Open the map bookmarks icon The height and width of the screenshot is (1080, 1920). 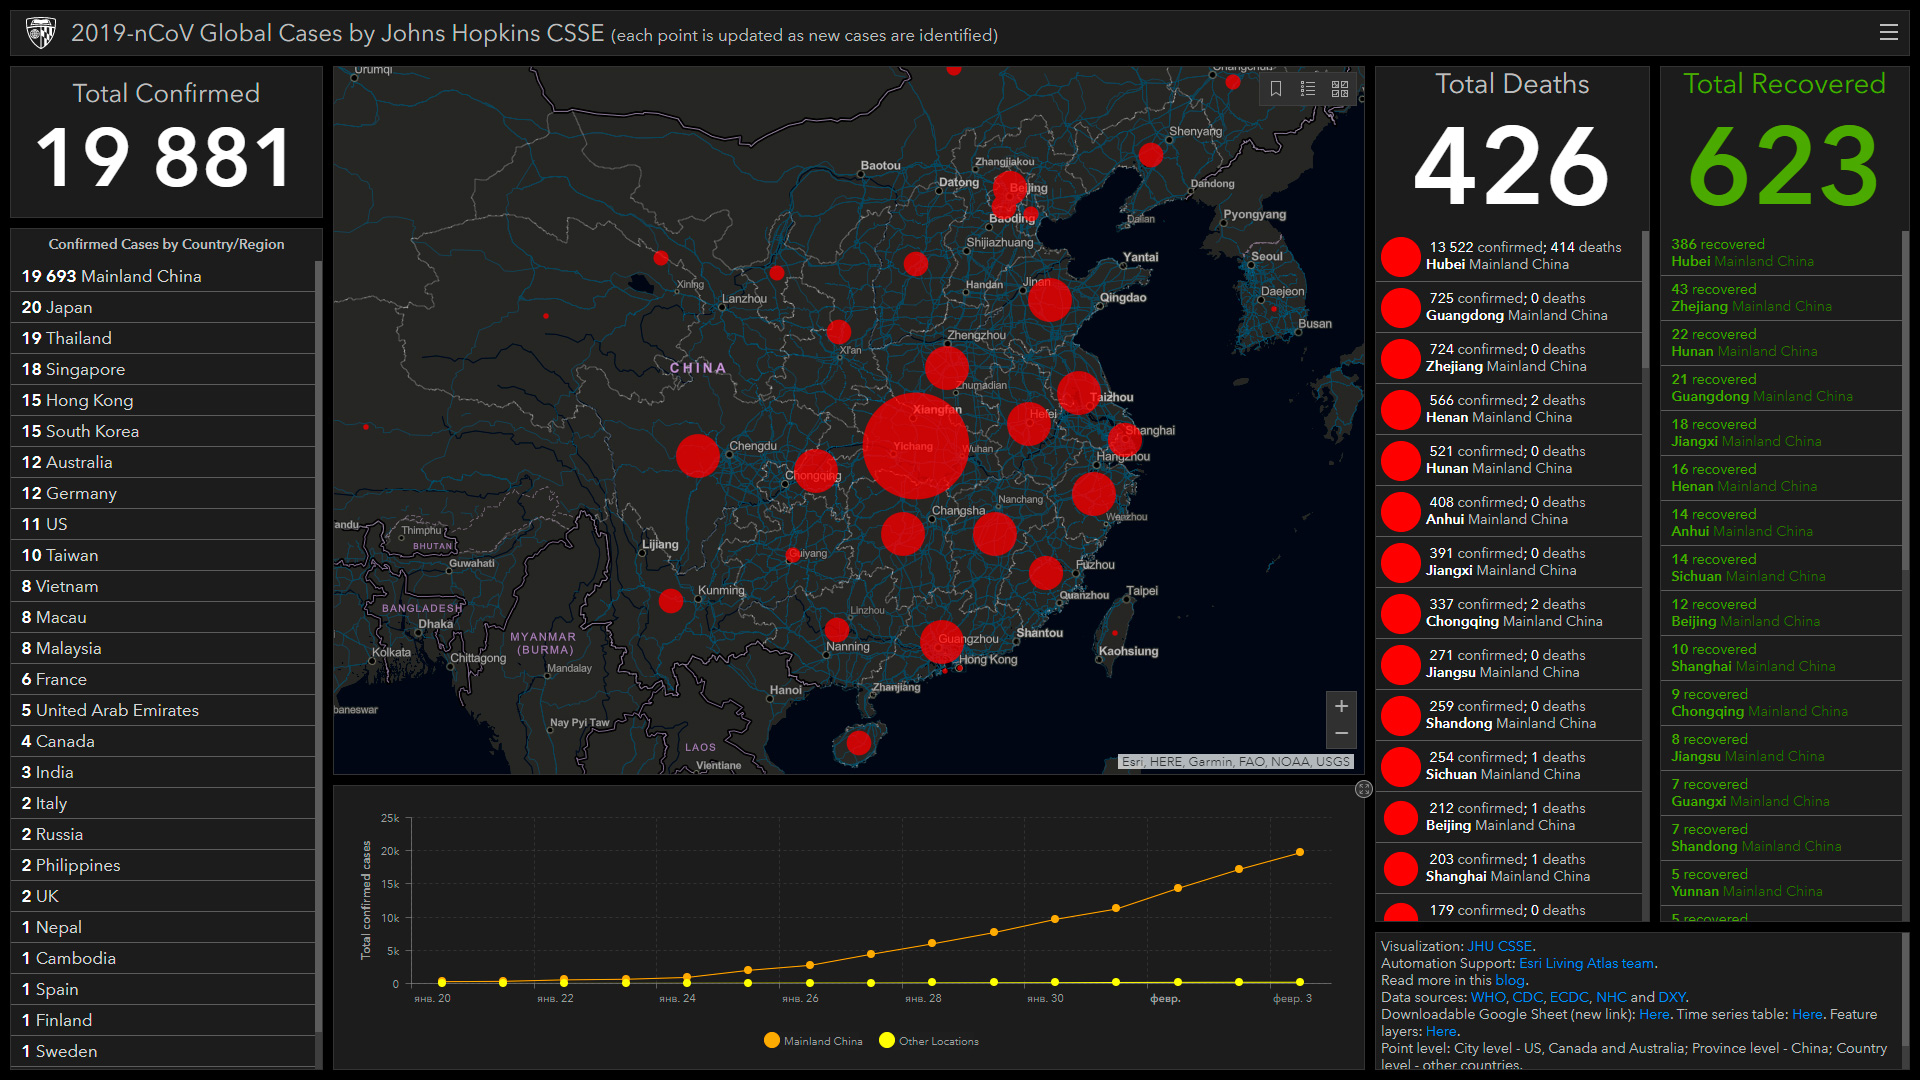1276,89
